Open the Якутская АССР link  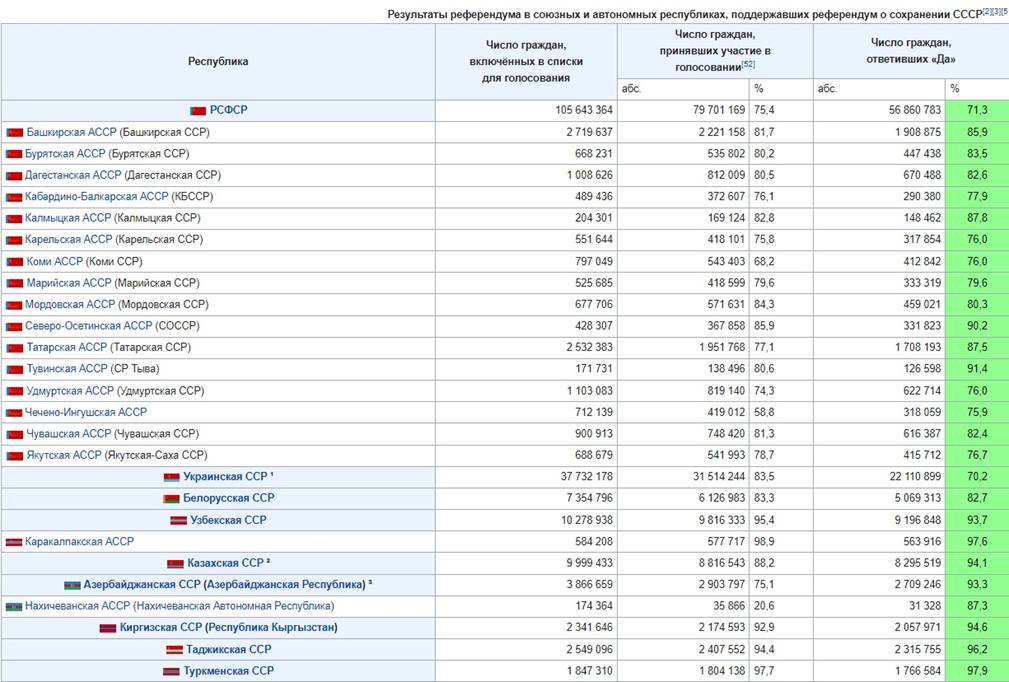[x=64, y=455]
